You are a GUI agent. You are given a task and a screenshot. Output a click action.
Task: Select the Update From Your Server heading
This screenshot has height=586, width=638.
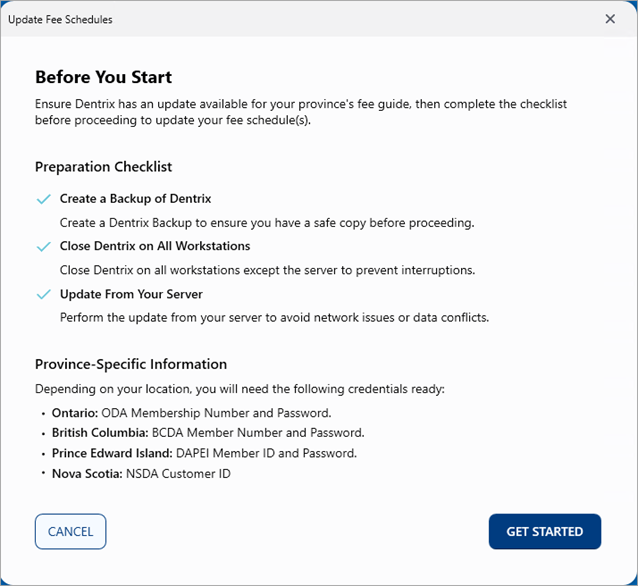coord(131,294)
